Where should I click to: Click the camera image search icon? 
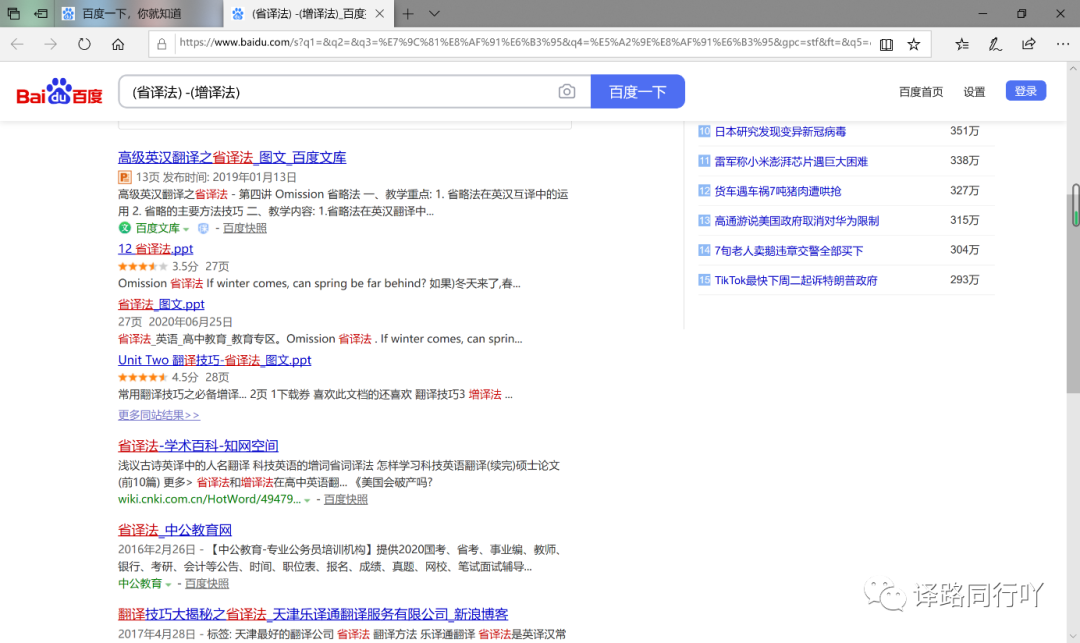566,92
